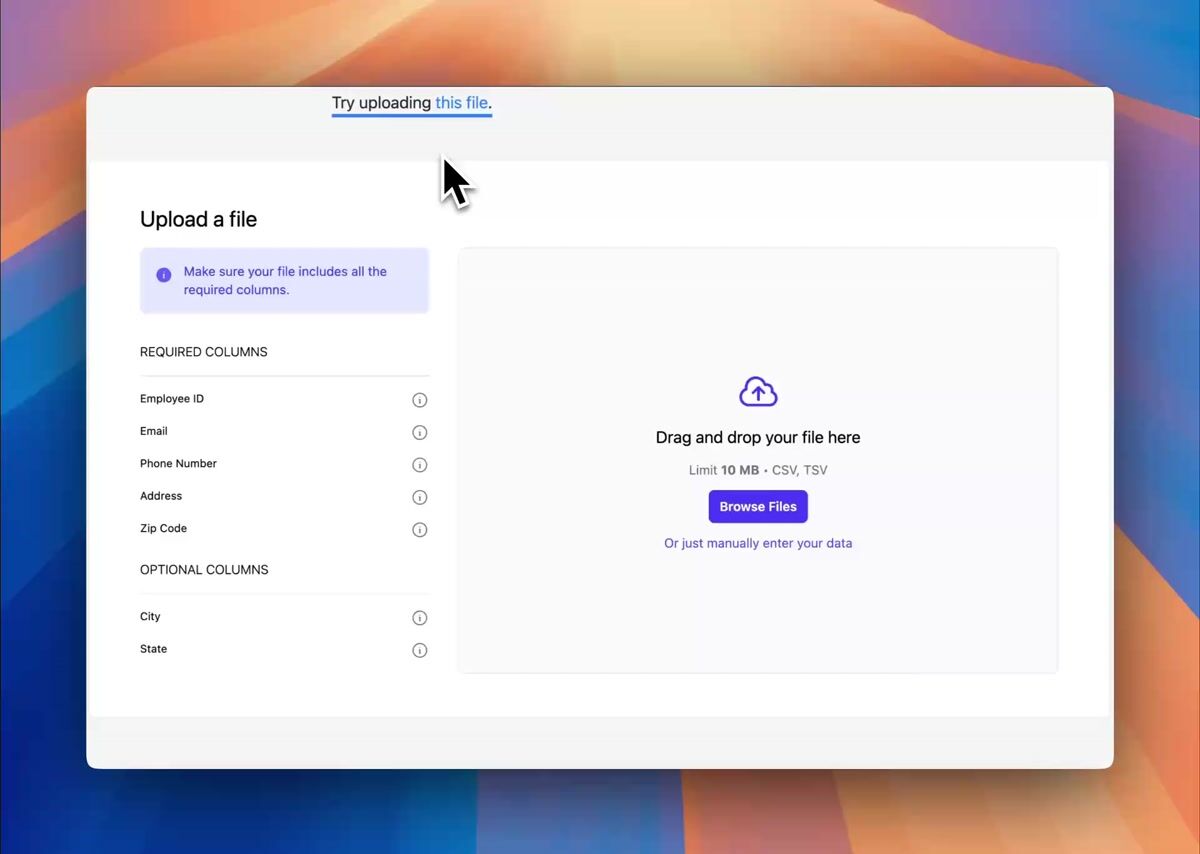Click the cloud upload icon
Viewport: 1200px width, 854px height.
tap(758, 392)
